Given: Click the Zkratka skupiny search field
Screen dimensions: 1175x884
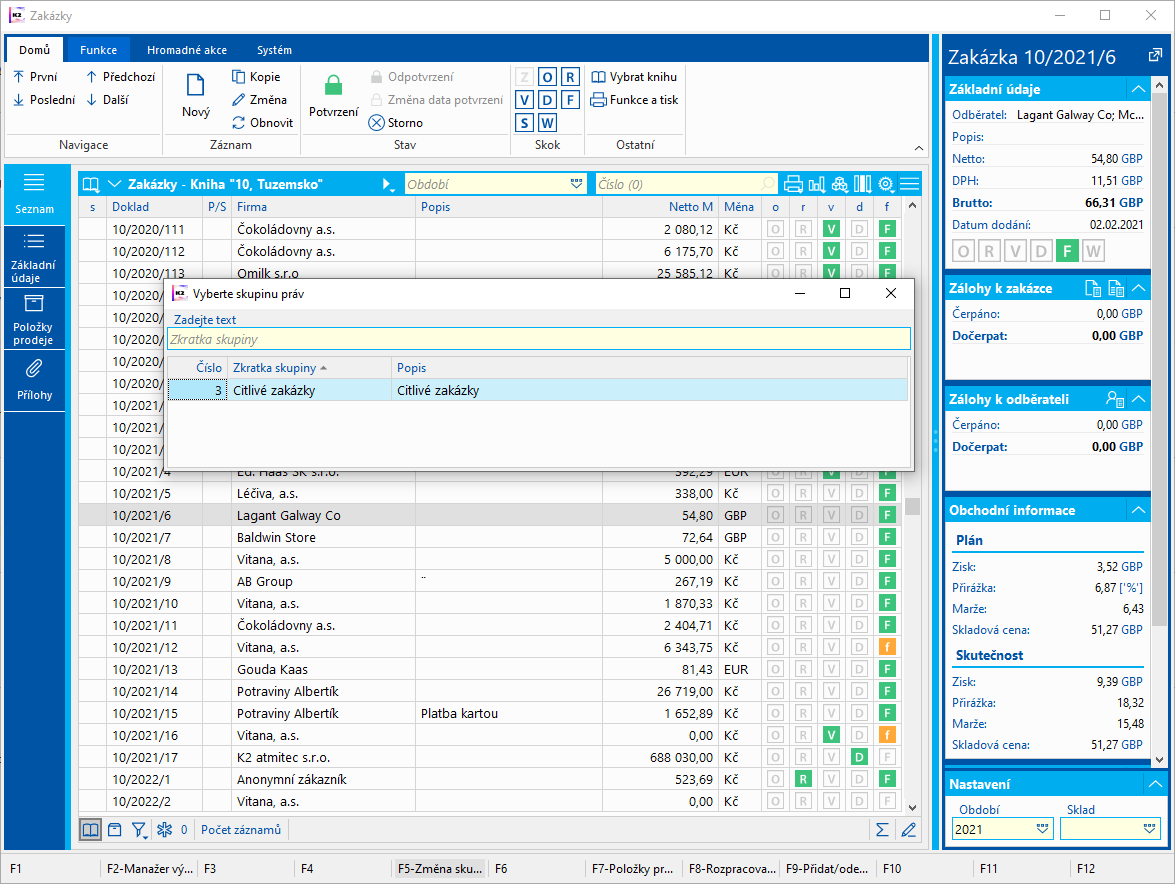Looking at the screenshot, I should [538, 340].
